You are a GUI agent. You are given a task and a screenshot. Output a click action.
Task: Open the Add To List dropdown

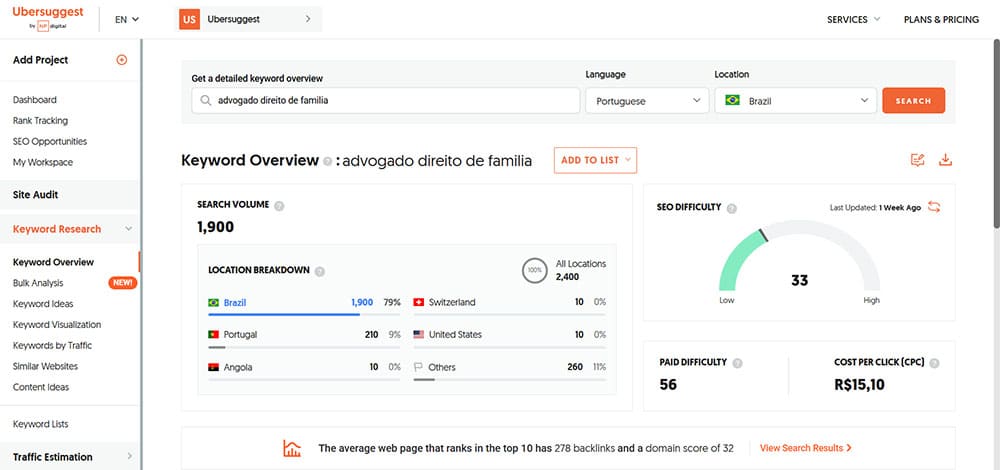595,160
